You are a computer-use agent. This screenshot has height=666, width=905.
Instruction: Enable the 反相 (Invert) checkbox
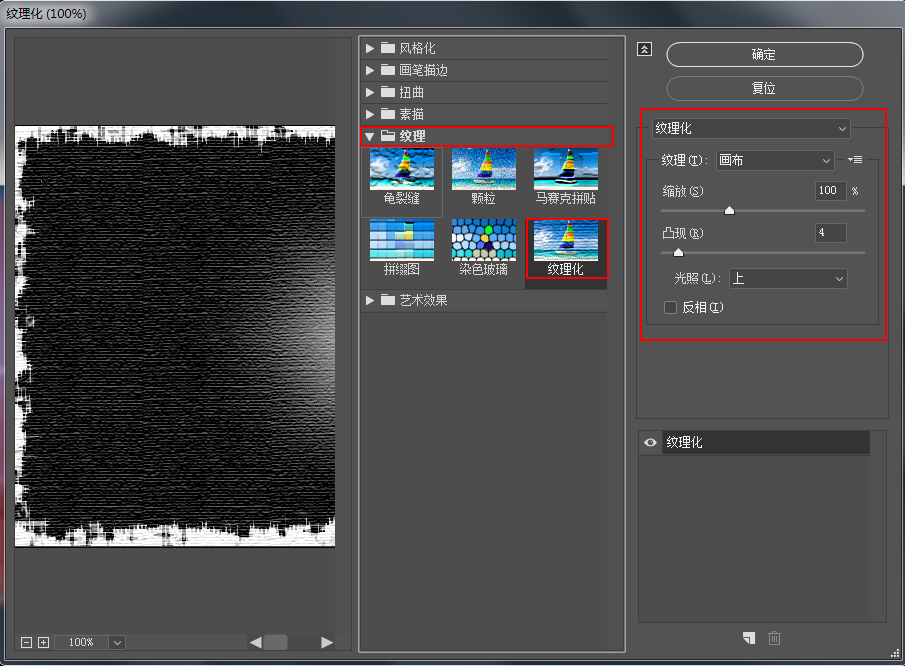(x=670, y=307)
